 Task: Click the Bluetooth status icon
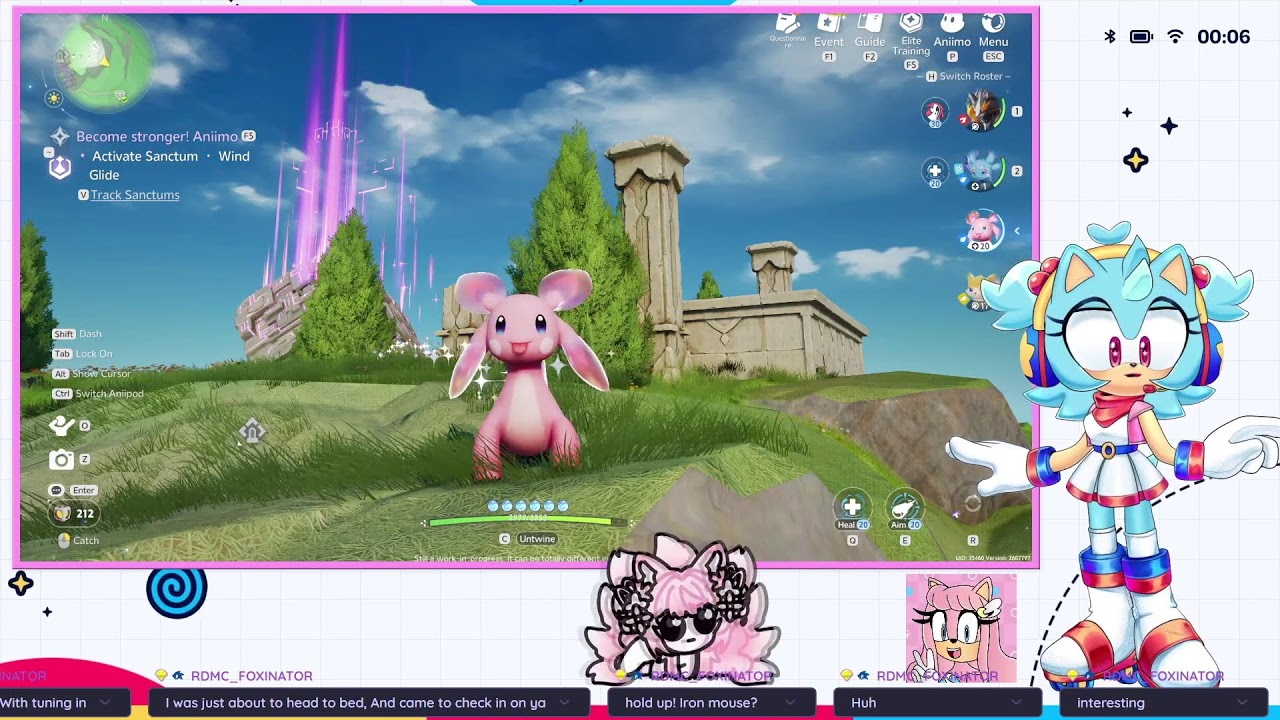click(x=1110, y=37)
